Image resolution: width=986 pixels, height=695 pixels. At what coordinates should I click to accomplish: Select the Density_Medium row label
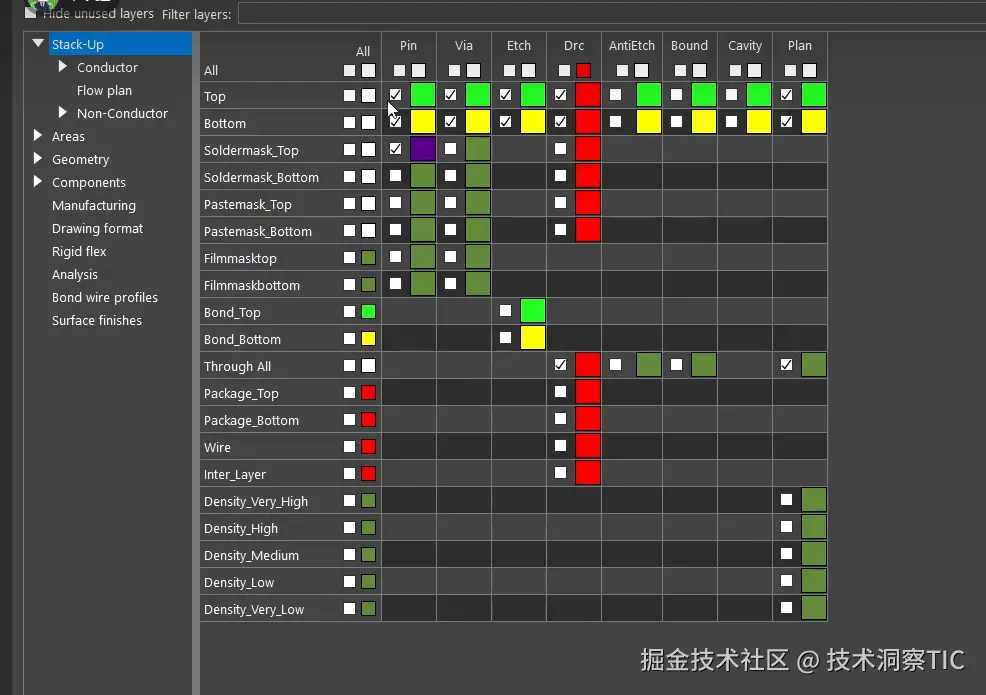click(x=251, y=555)
